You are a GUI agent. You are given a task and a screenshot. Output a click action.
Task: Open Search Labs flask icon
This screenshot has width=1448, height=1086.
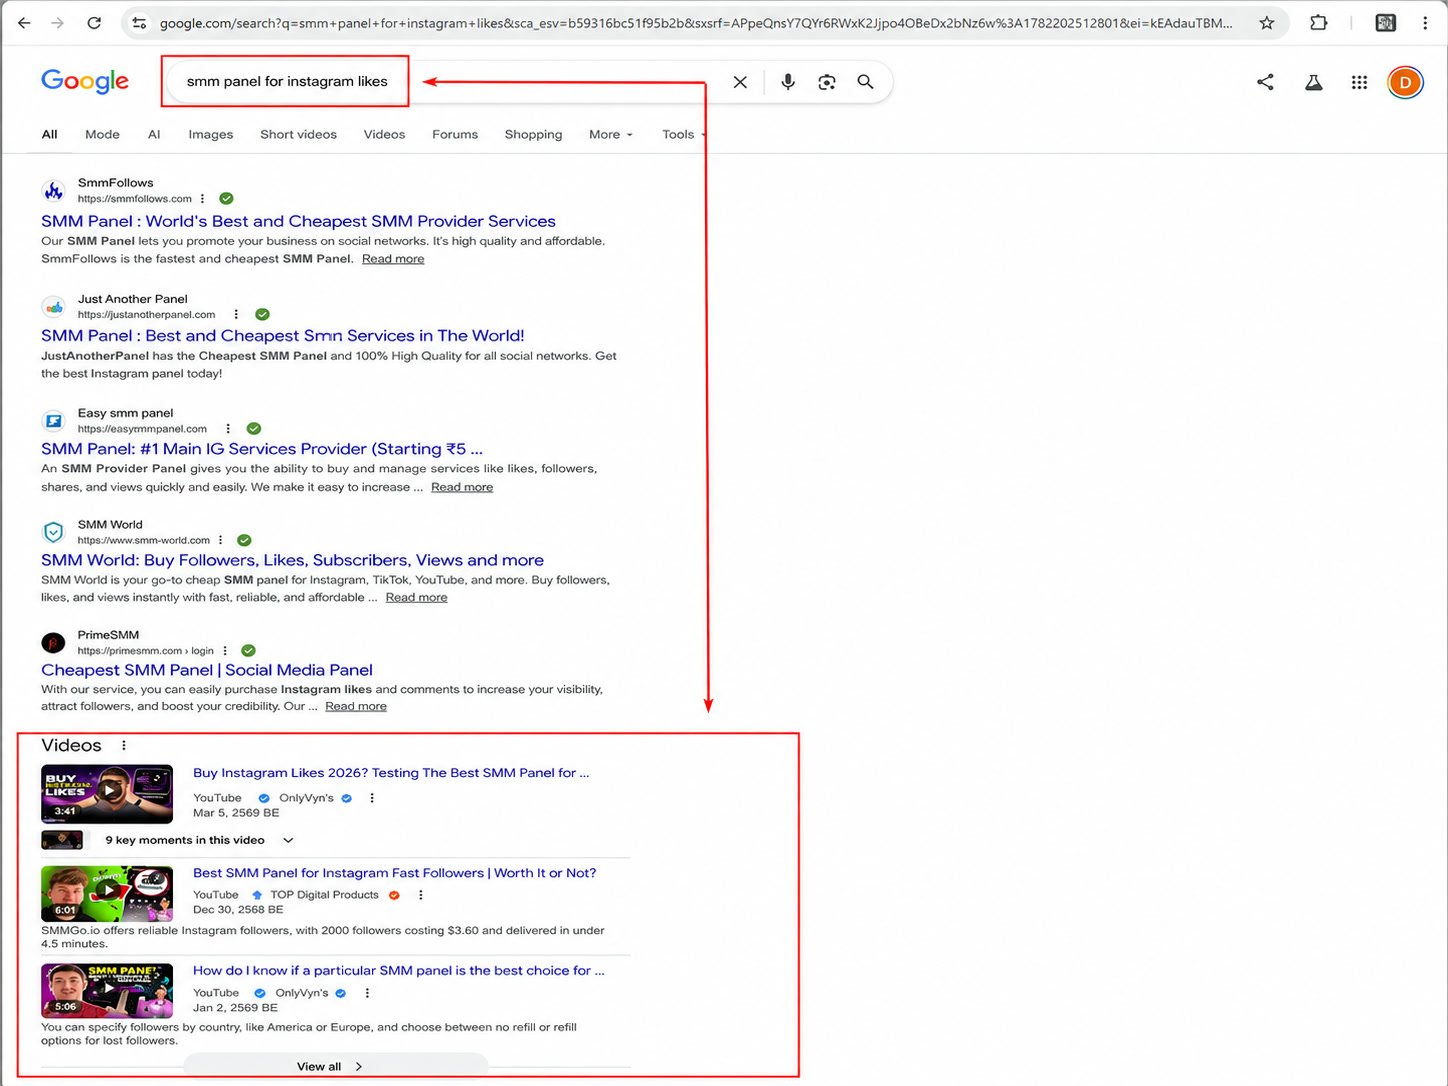pyautogui.click(x=1314, y=82)
